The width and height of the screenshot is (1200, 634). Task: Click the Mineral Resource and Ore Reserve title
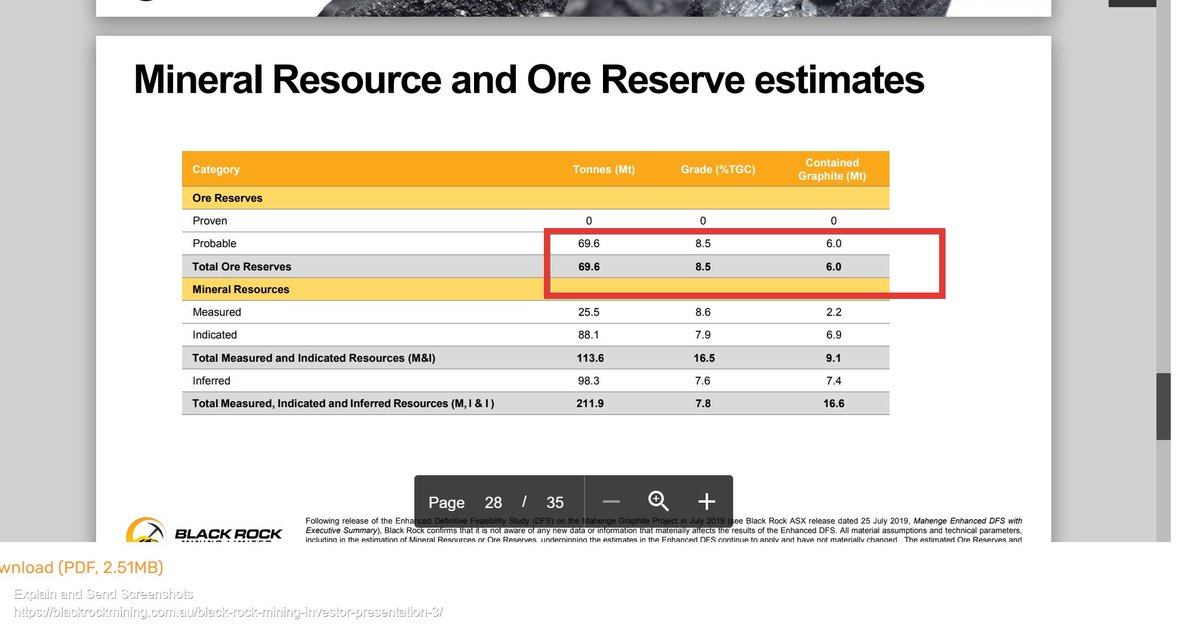click(x=528, y=80)
